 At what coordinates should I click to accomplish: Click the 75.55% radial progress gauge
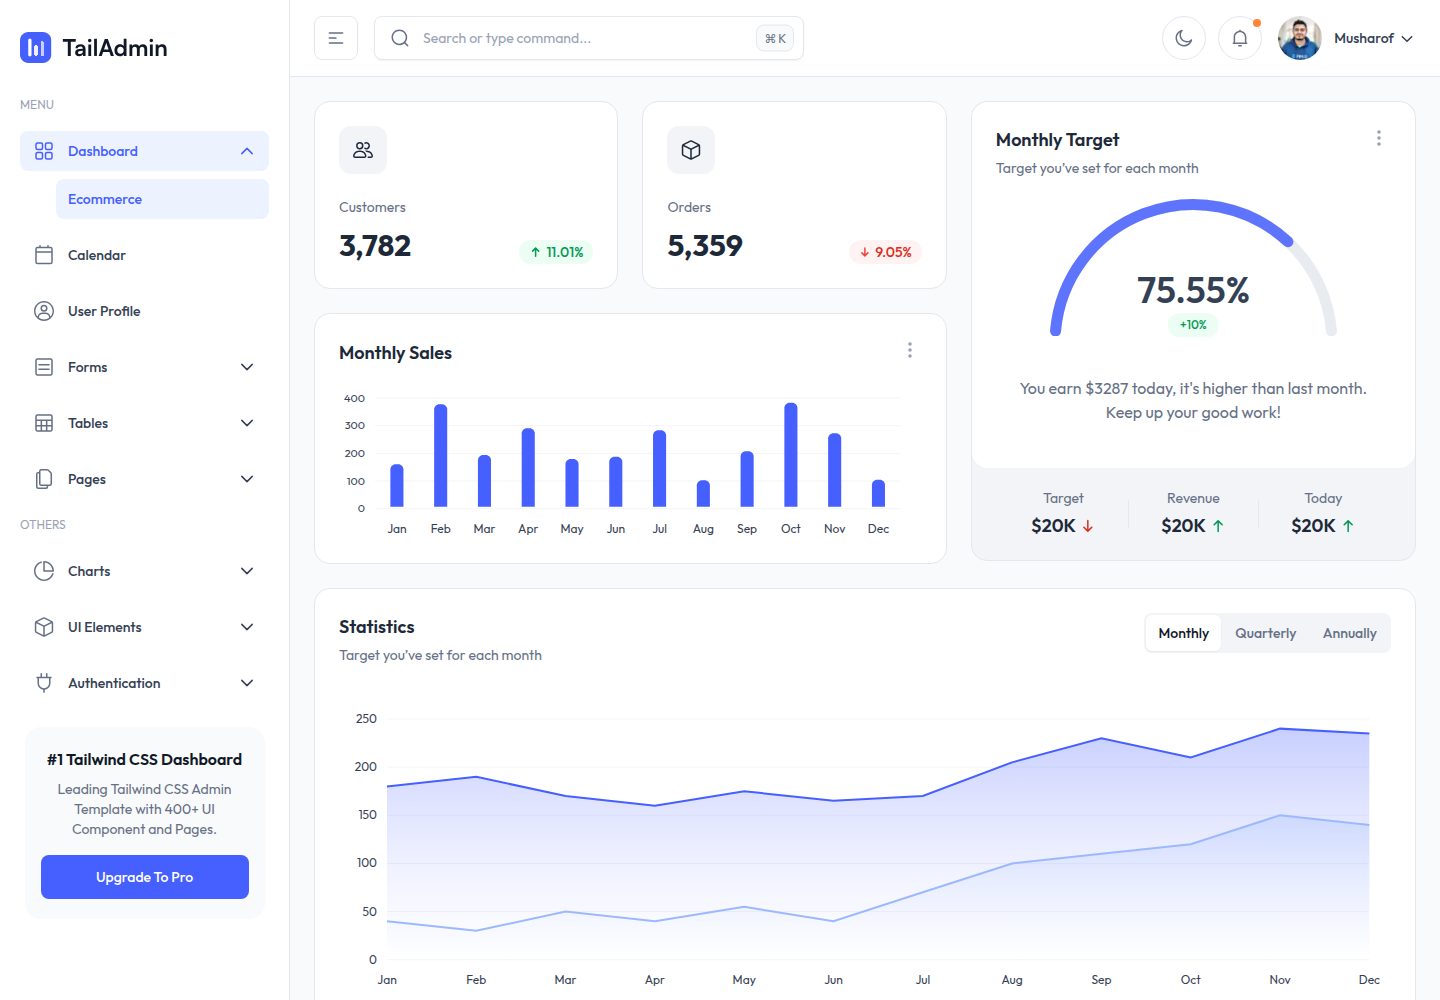(1193, 268)
